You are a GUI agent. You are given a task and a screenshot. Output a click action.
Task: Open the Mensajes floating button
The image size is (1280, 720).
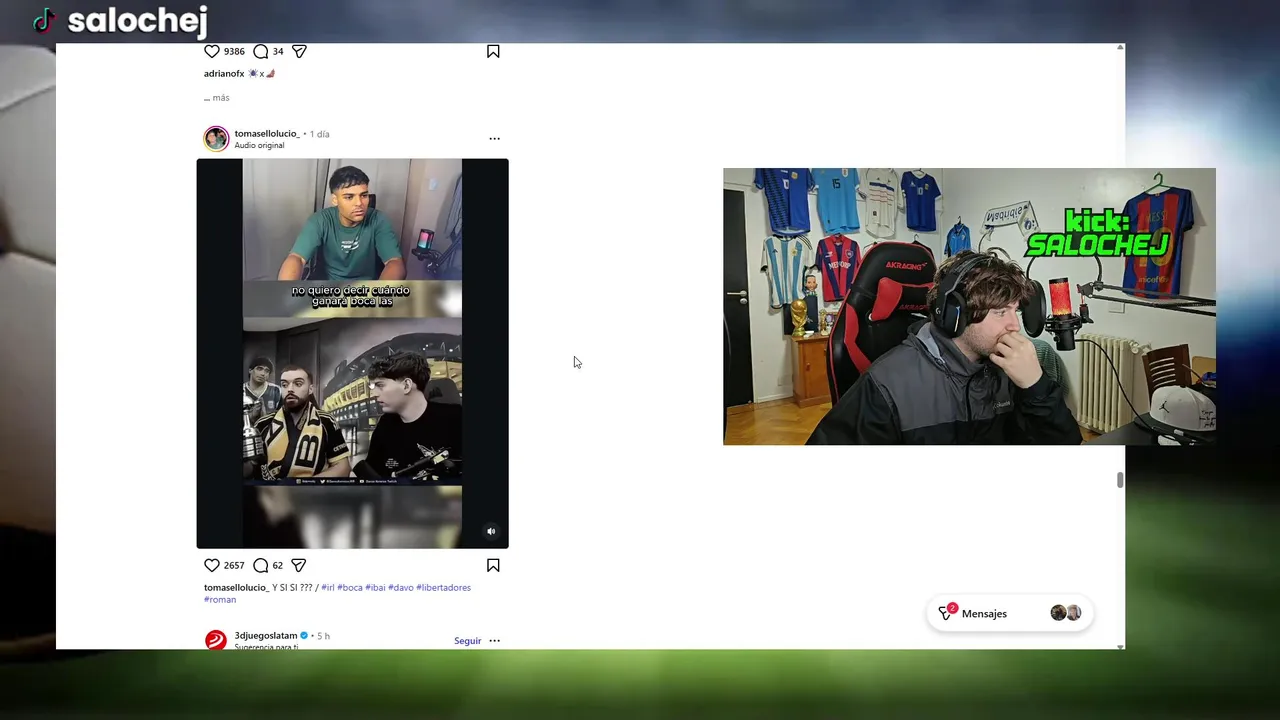point(1010,613)
